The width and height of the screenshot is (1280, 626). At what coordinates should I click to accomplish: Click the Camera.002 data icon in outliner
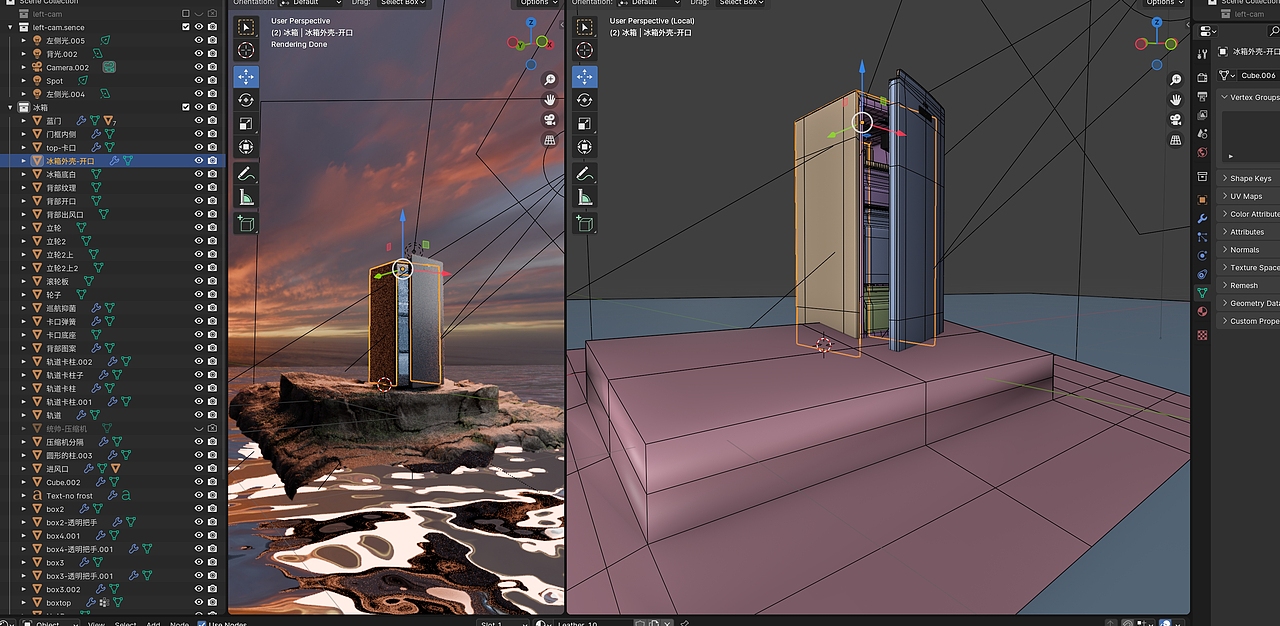click(109, 67)
